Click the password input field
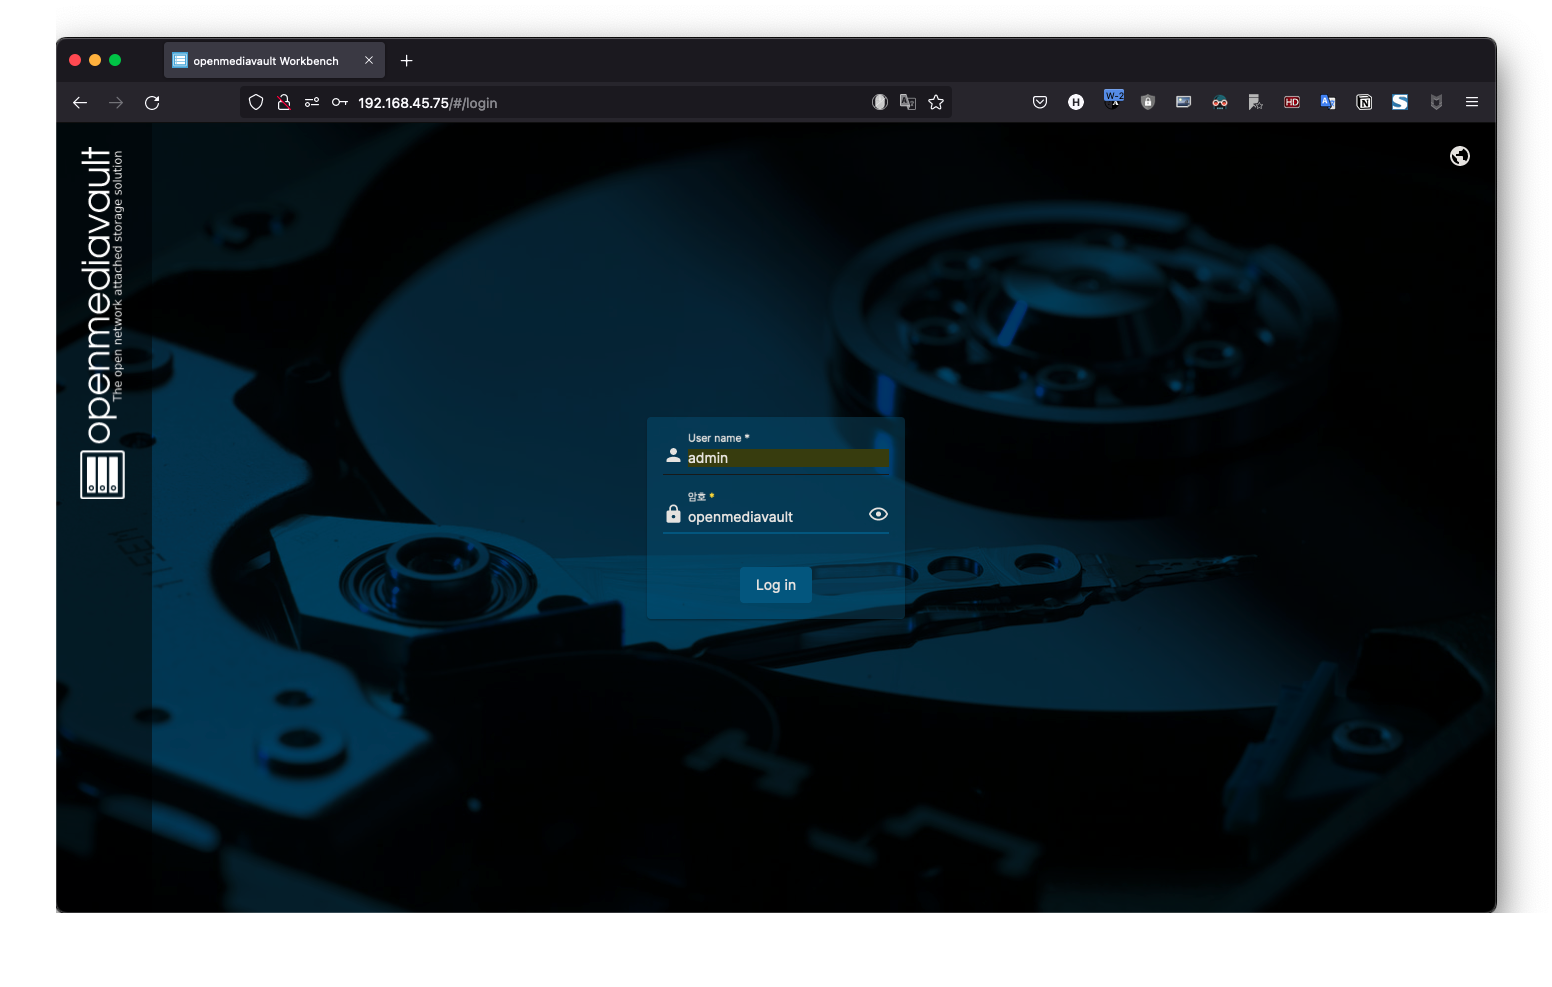The image size is (1552, 987). [775, 517]
